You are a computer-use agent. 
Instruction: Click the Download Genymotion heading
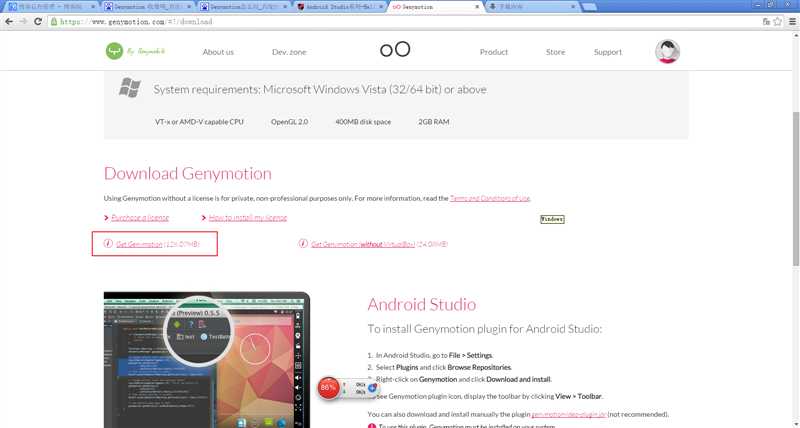[188, 173]
